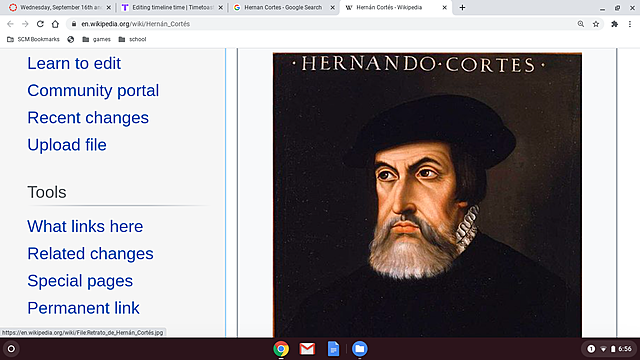Screen dimensions: 640x360
Task: Open the browser home page icon
Action: pos(55,24)
